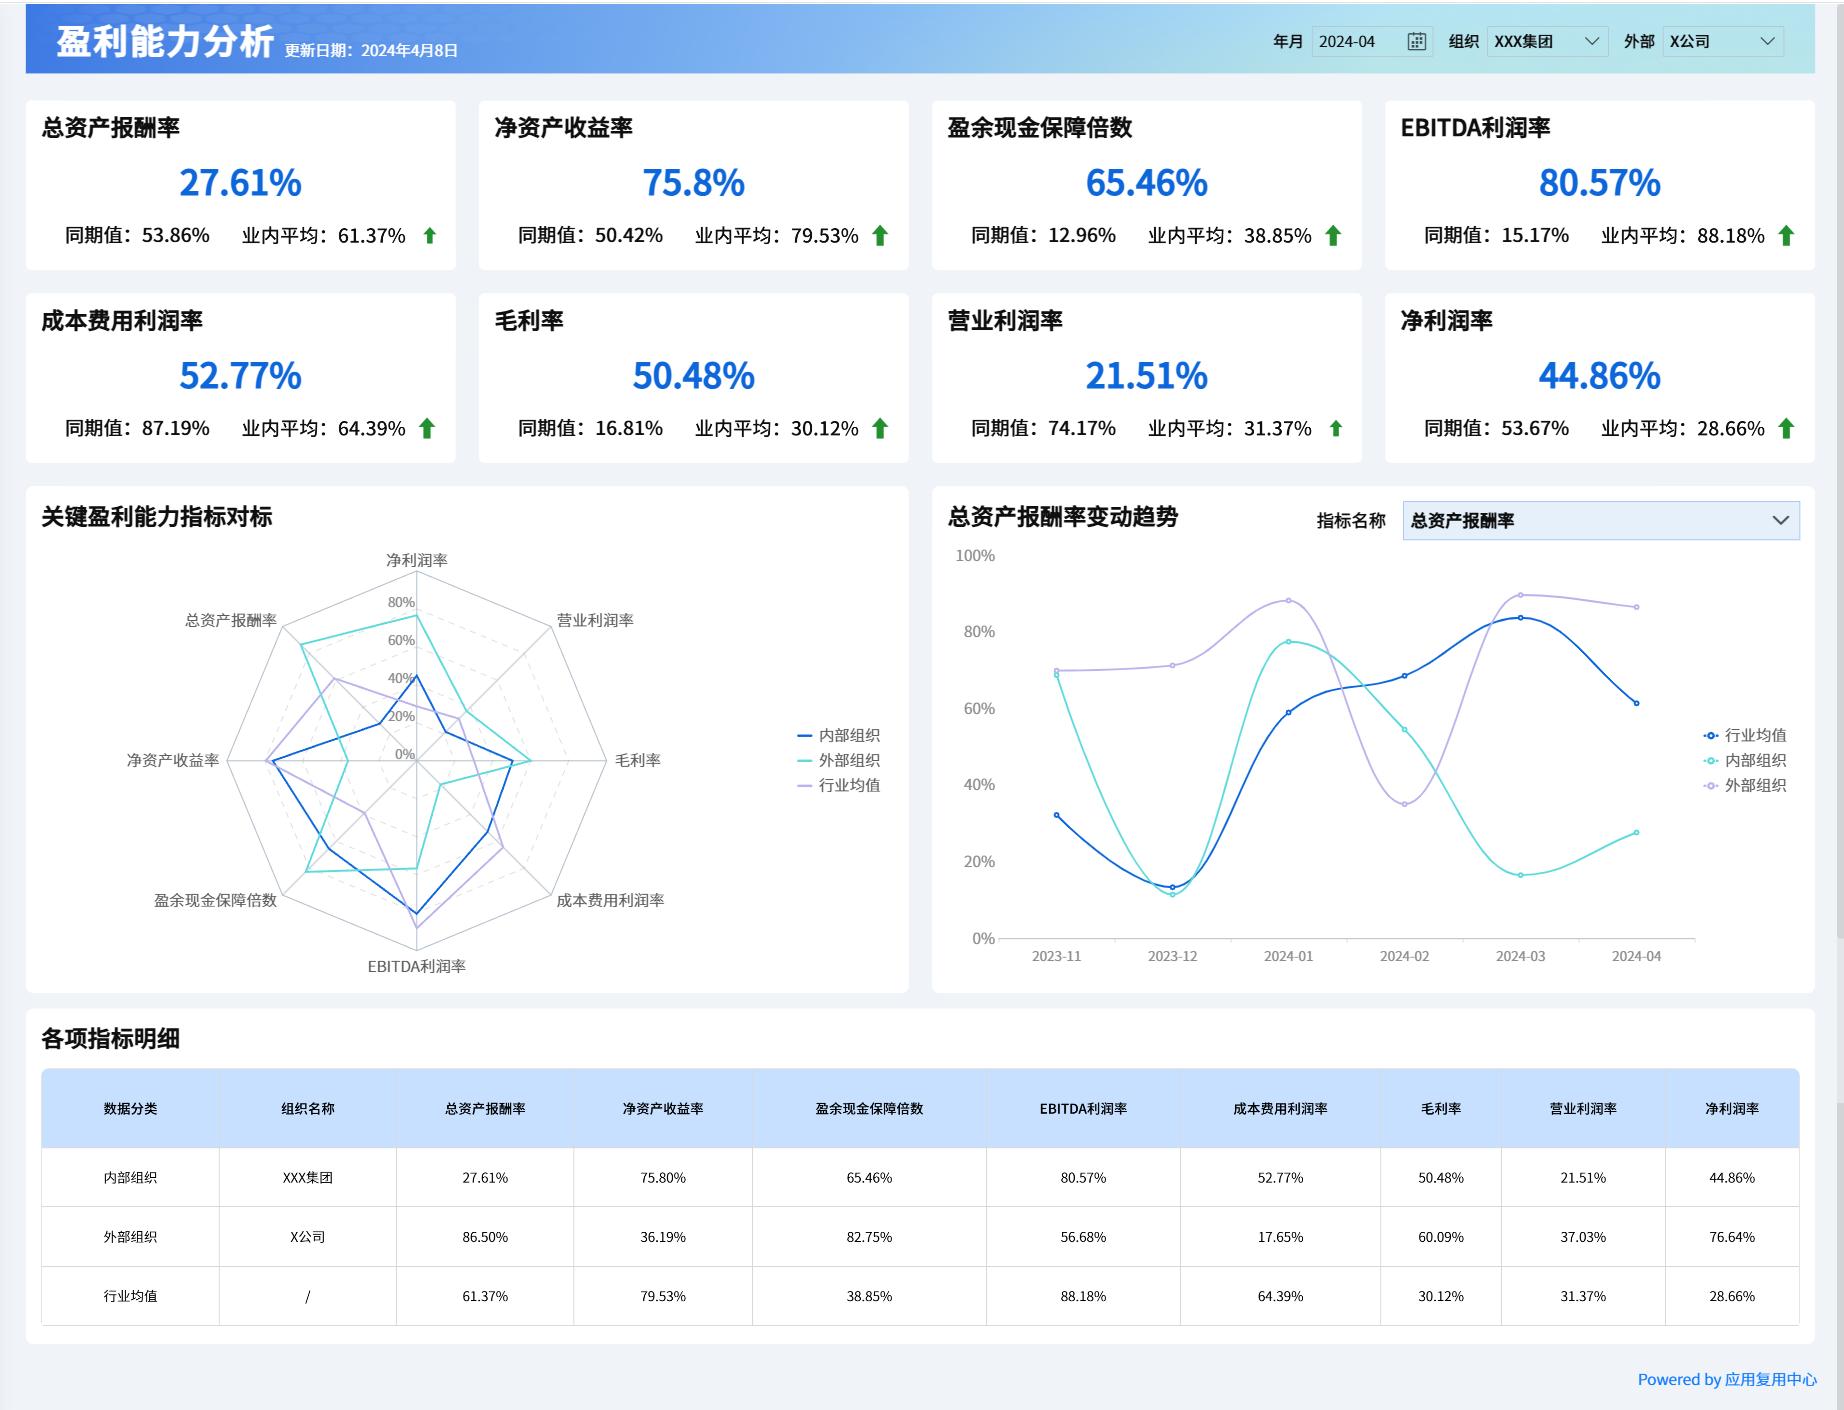Click the green up arrow on 毛利率 card
1844x1410 pixels.
879,428
